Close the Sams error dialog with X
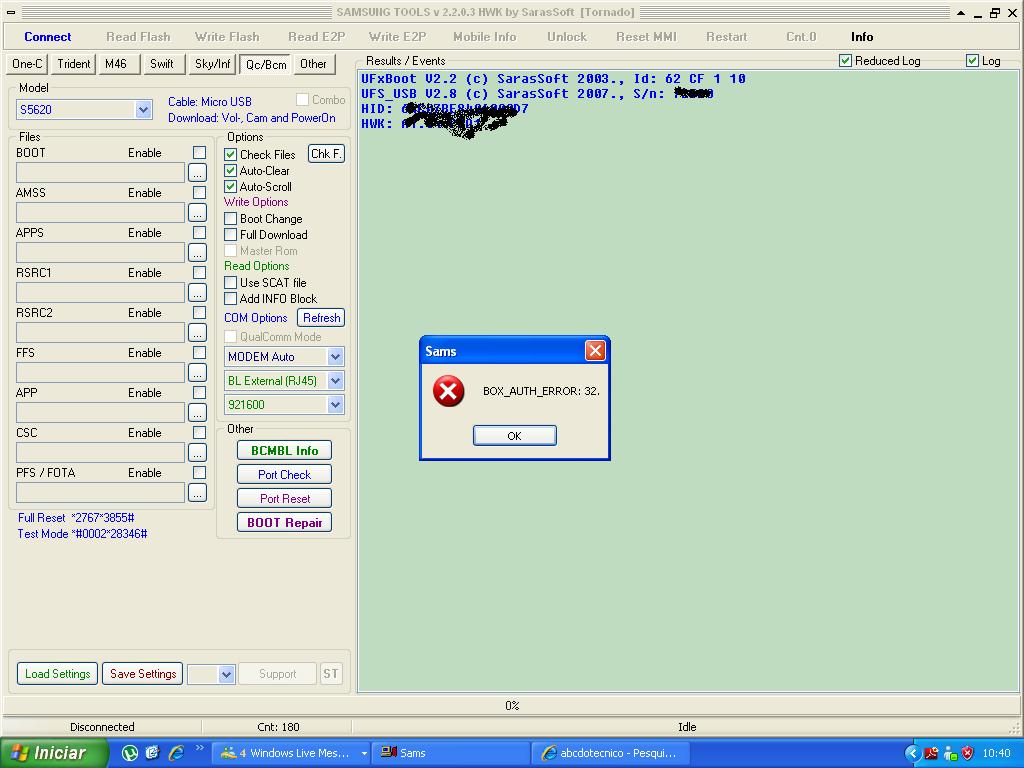 595,351
